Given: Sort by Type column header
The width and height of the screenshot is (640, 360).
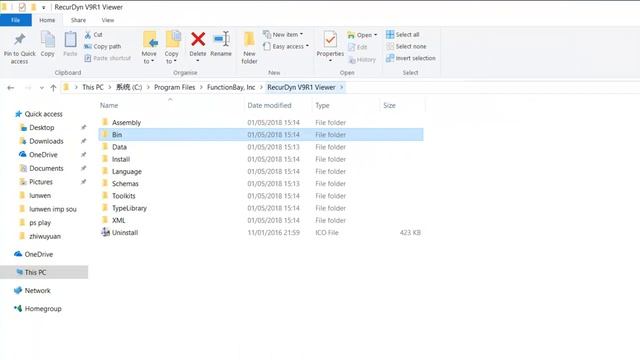Looking at the screenshot, I should pos(322,105).
